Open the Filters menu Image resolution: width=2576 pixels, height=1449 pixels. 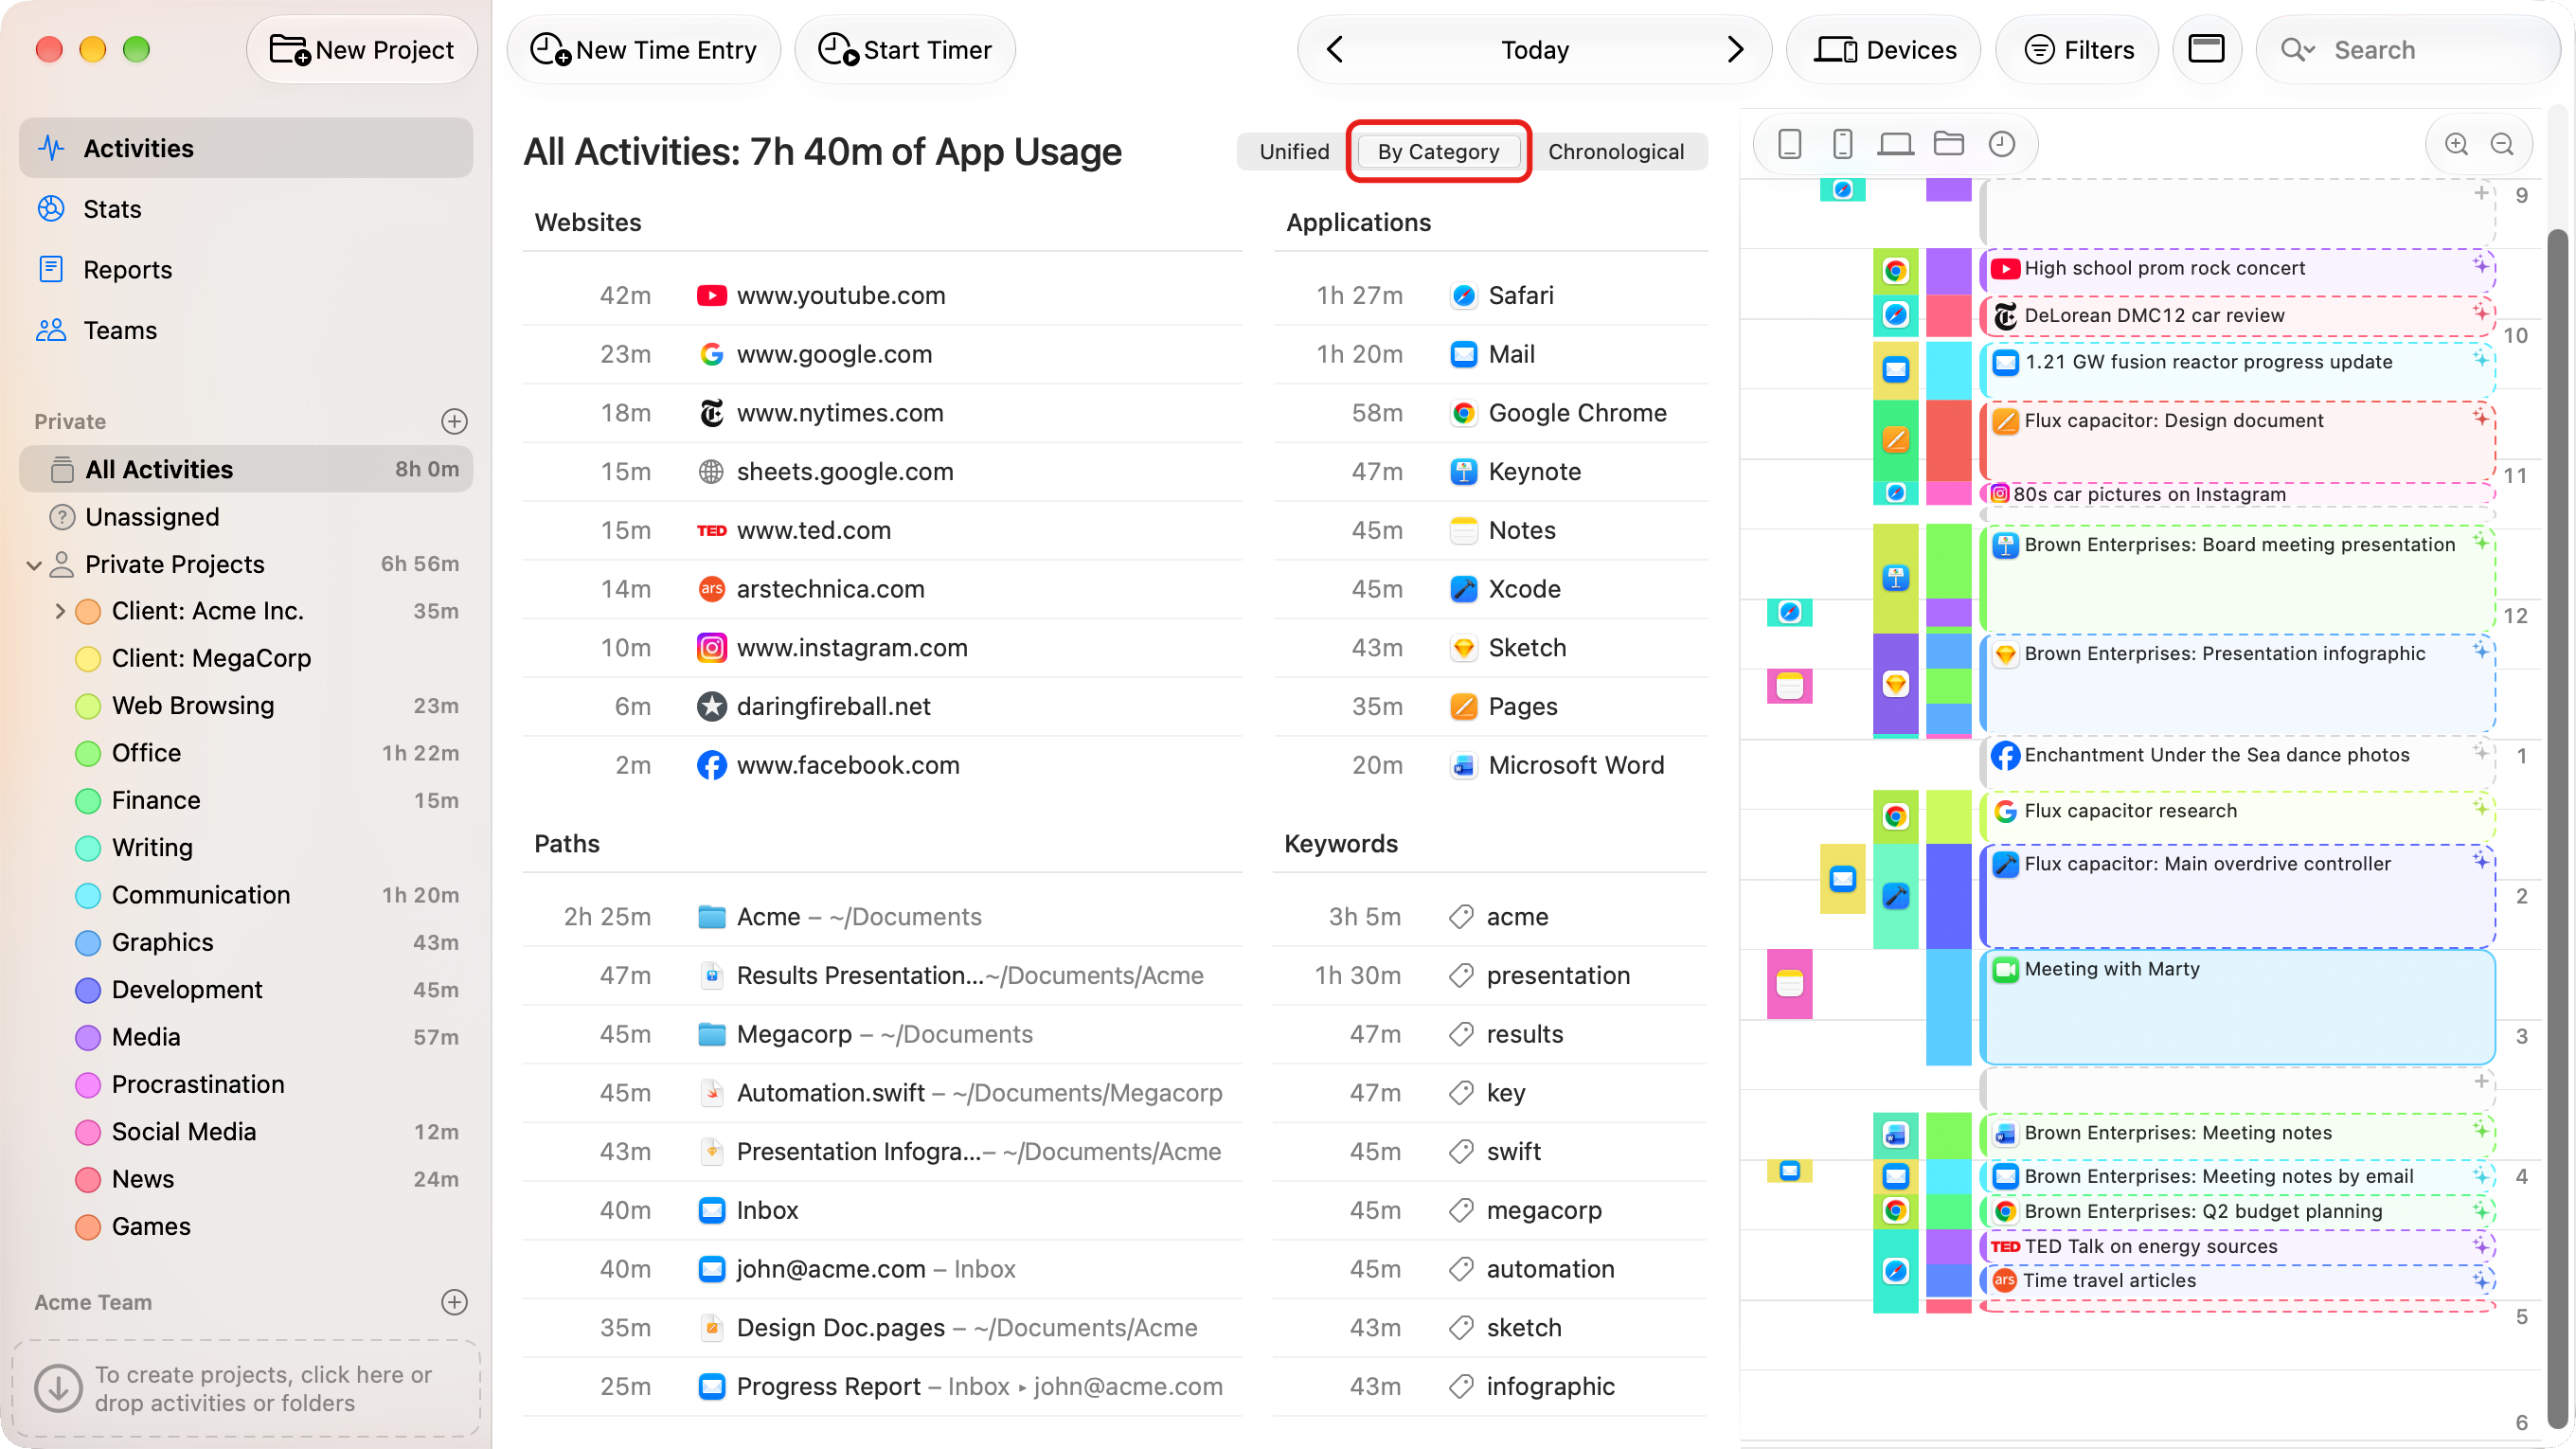[x=2078, y=49]
